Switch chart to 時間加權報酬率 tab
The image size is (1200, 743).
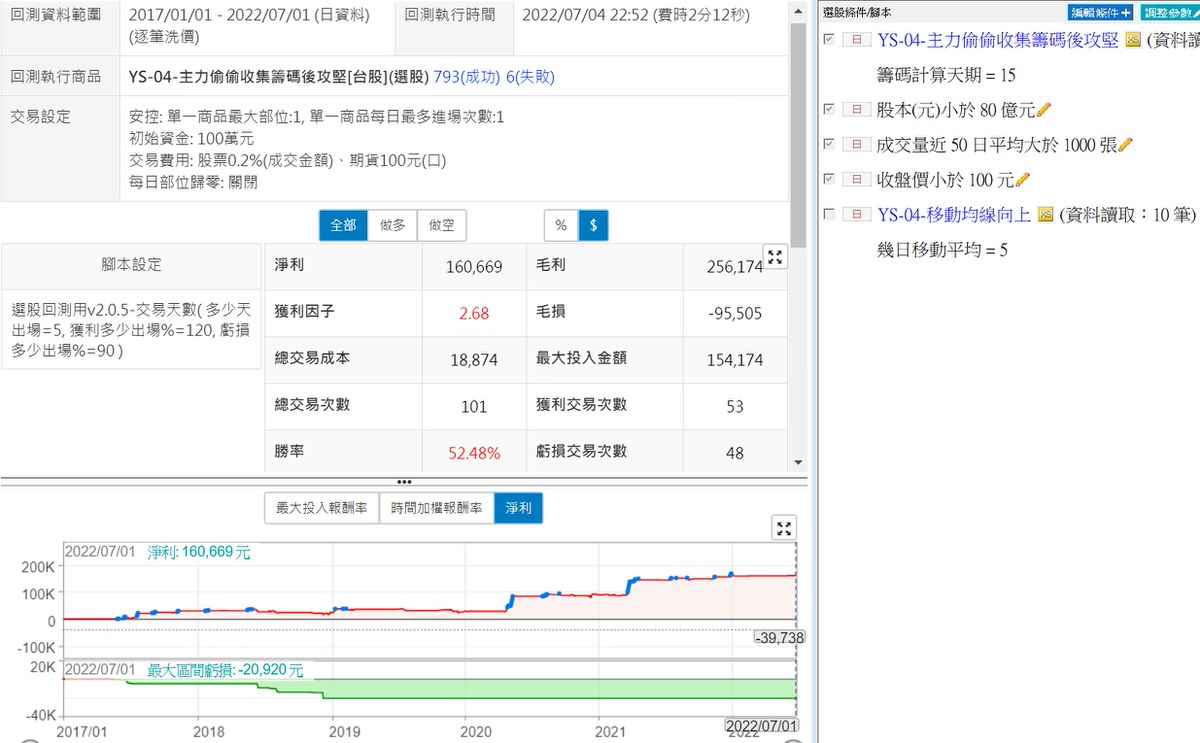tap(436, 508)
